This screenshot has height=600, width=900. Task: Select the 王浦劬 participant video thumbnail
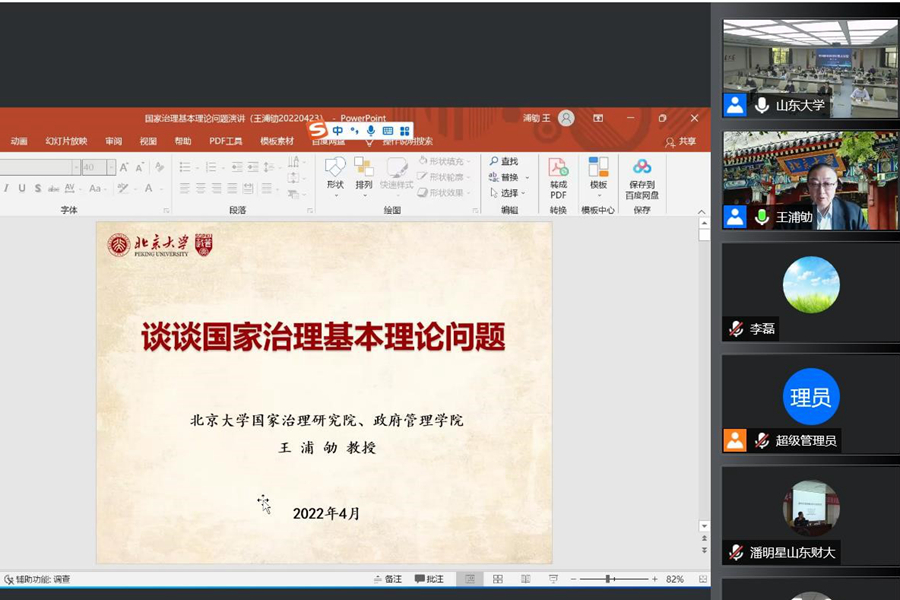point(810,181)
